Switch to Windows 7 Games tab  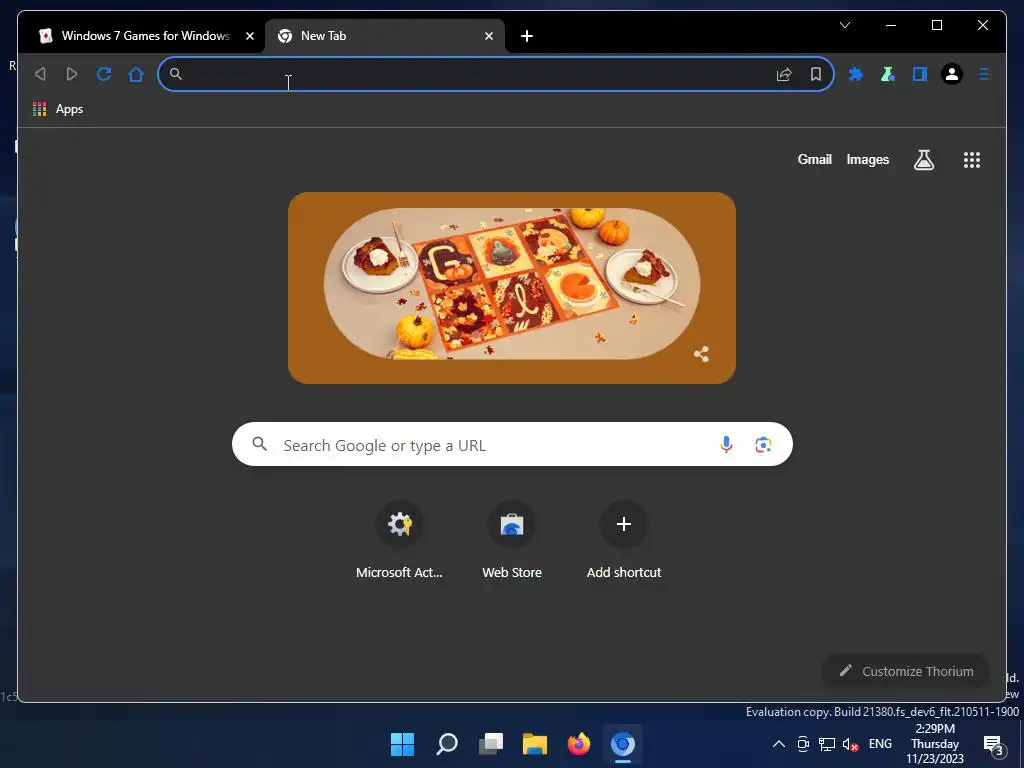click(145, 36)
